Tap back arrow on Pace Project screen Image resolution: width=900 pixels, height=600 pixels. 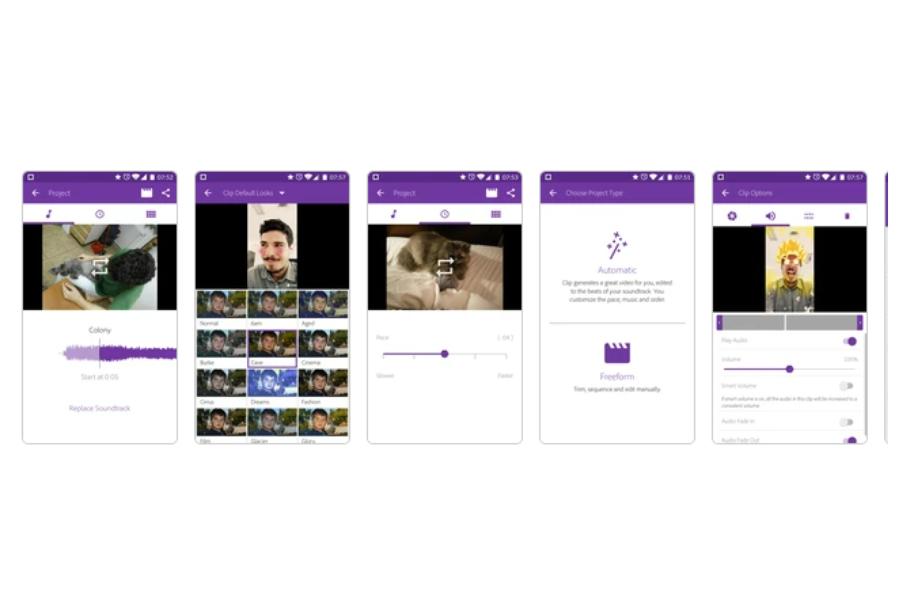coord(380,193)
